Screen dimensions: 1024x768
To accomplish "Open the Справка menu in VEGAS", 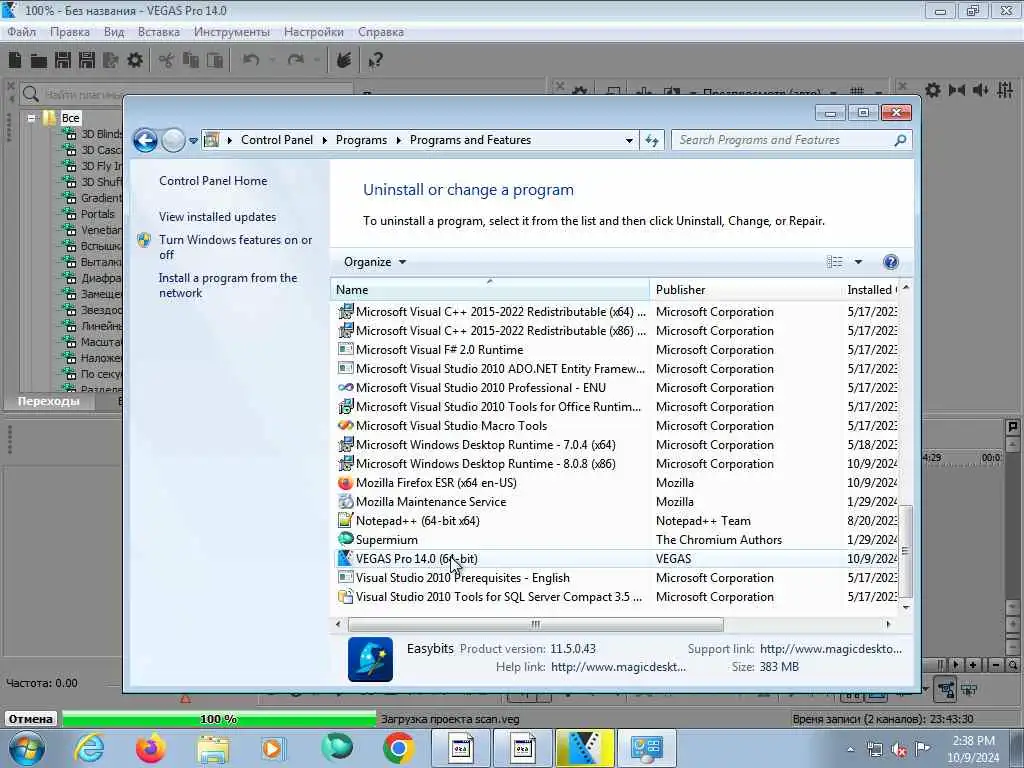I will (x=381, y=32).
